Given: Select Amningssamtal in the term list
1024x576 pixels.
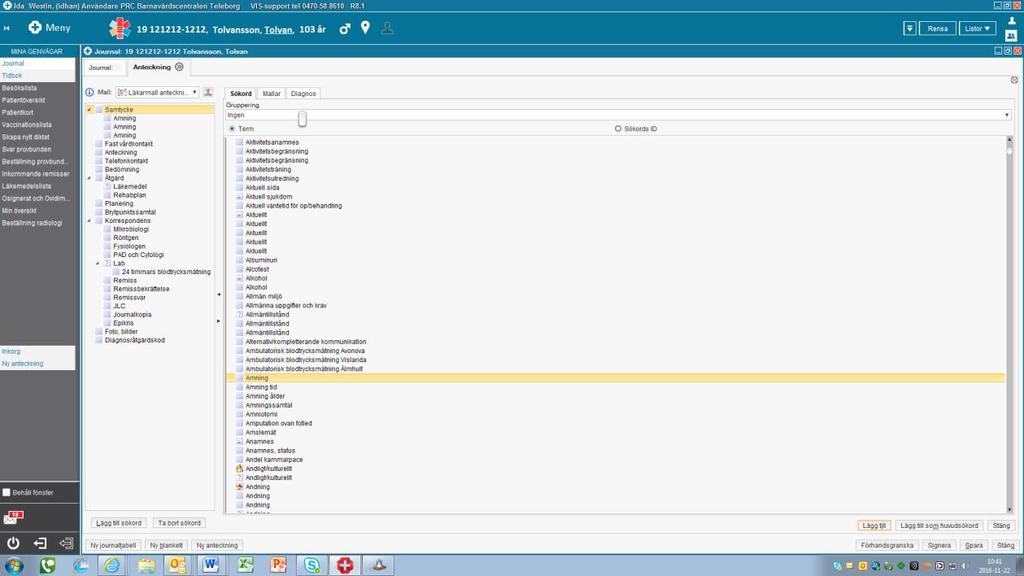Looking at the screenshot, I should [x=268, y=406].
